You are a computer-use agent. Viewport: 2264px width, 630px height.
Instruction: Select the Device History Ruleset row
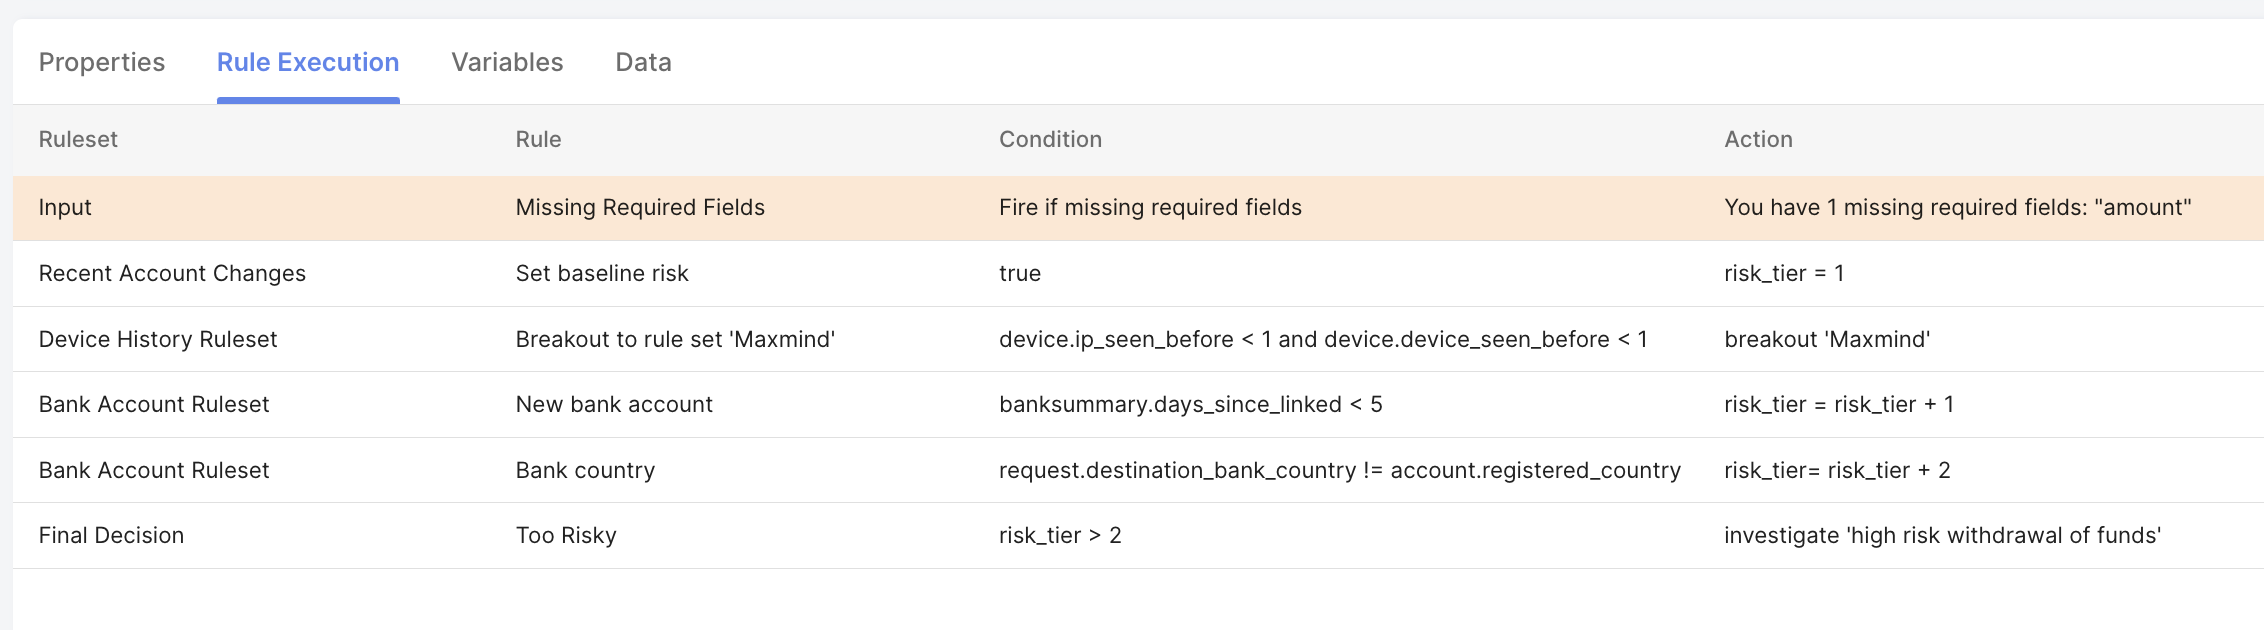click(158, 339)
